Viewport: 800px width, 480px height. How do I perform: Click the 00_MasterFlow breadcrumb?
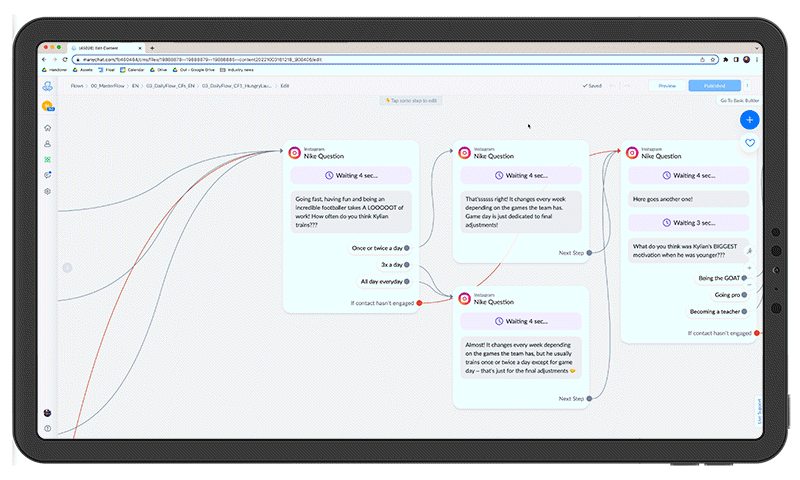pos(108,86)
